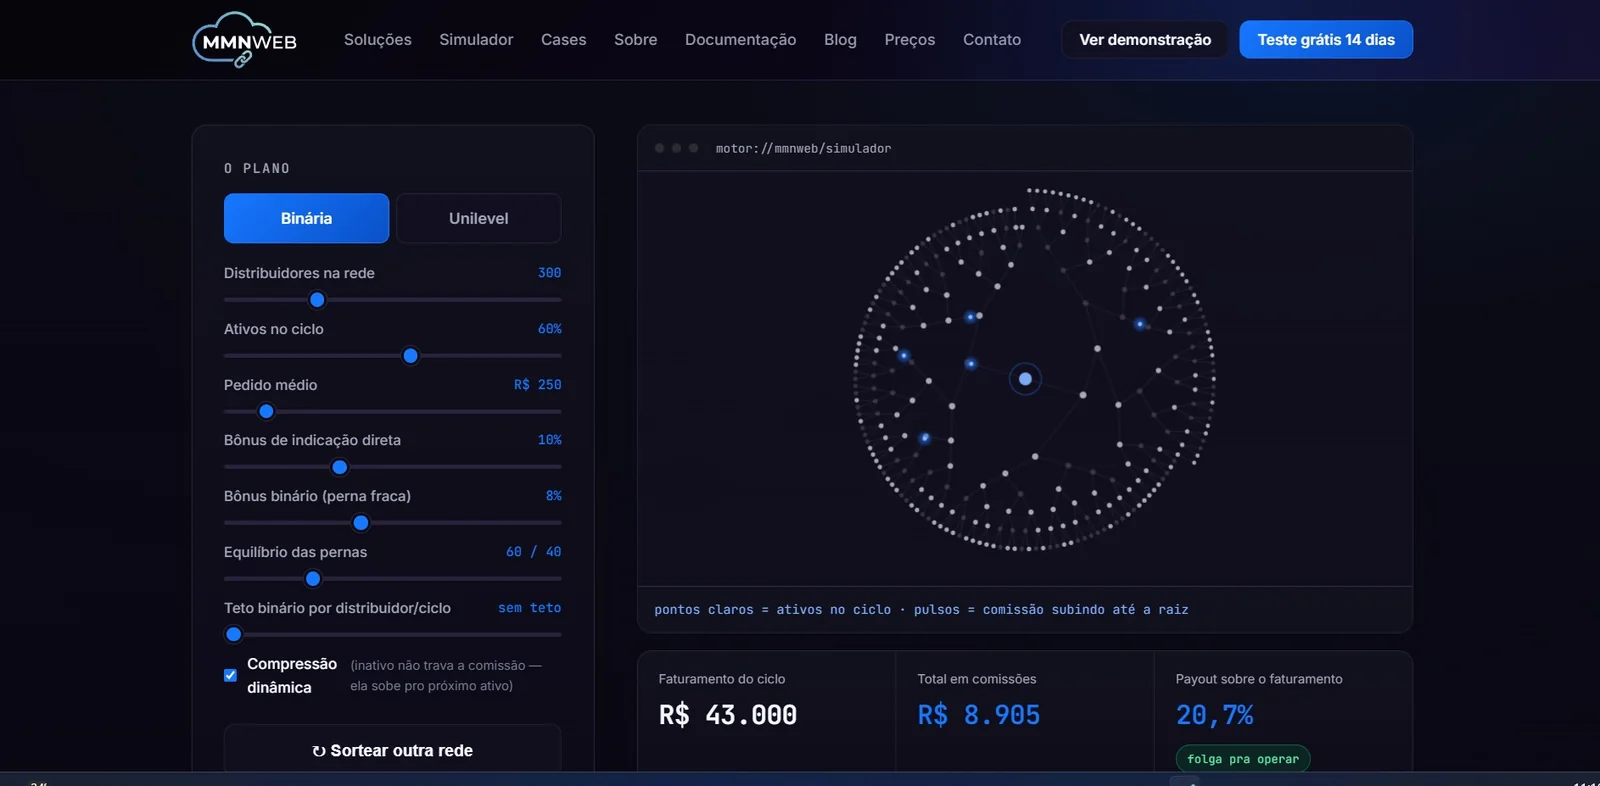Uncheck the Compressão dinâmica checkbox
The width and height of the screenshot is (1600, 786).
[230, 675]
